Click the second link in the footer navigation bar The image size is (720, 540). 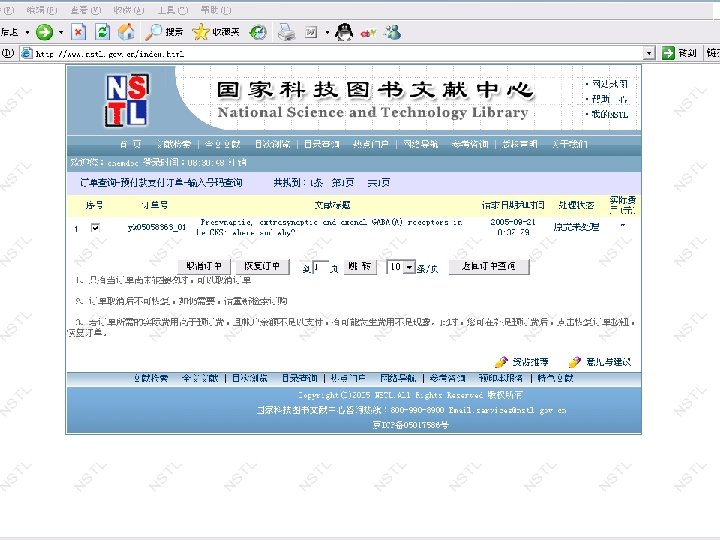tap(200, 378)
